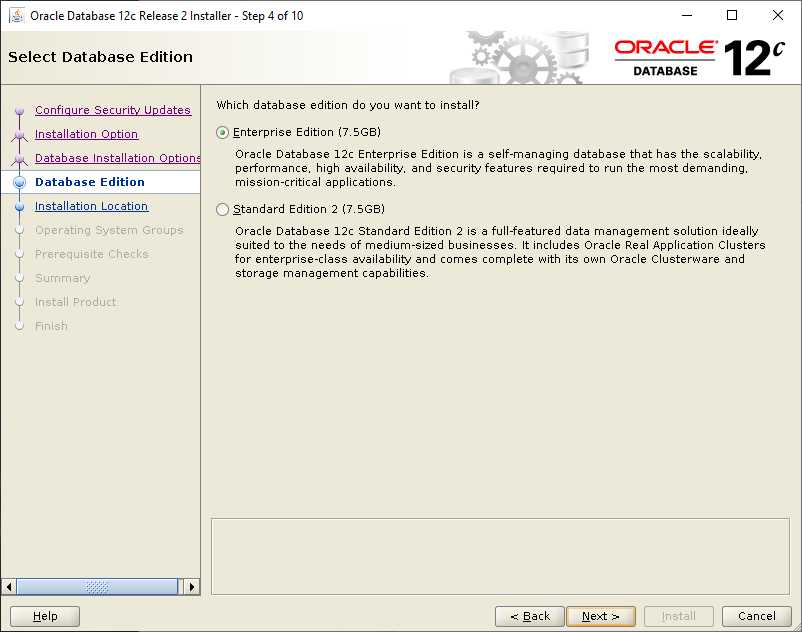Click the Database Edition step bullet icon

point(20,183)
